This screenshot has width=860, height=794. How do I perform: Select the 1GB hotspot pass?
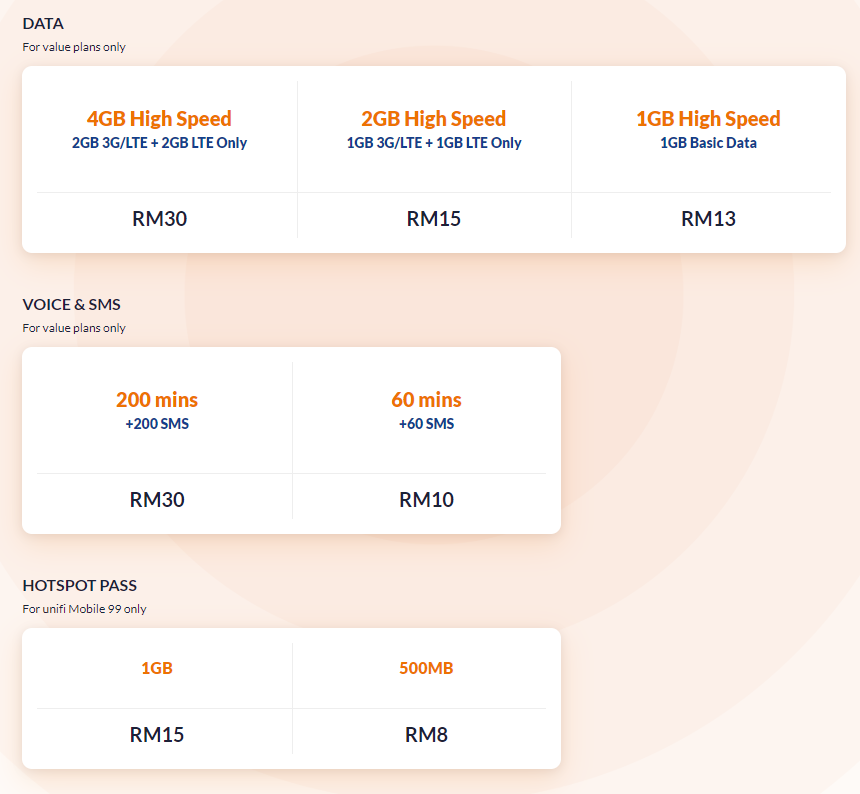[x=157, y=668]
